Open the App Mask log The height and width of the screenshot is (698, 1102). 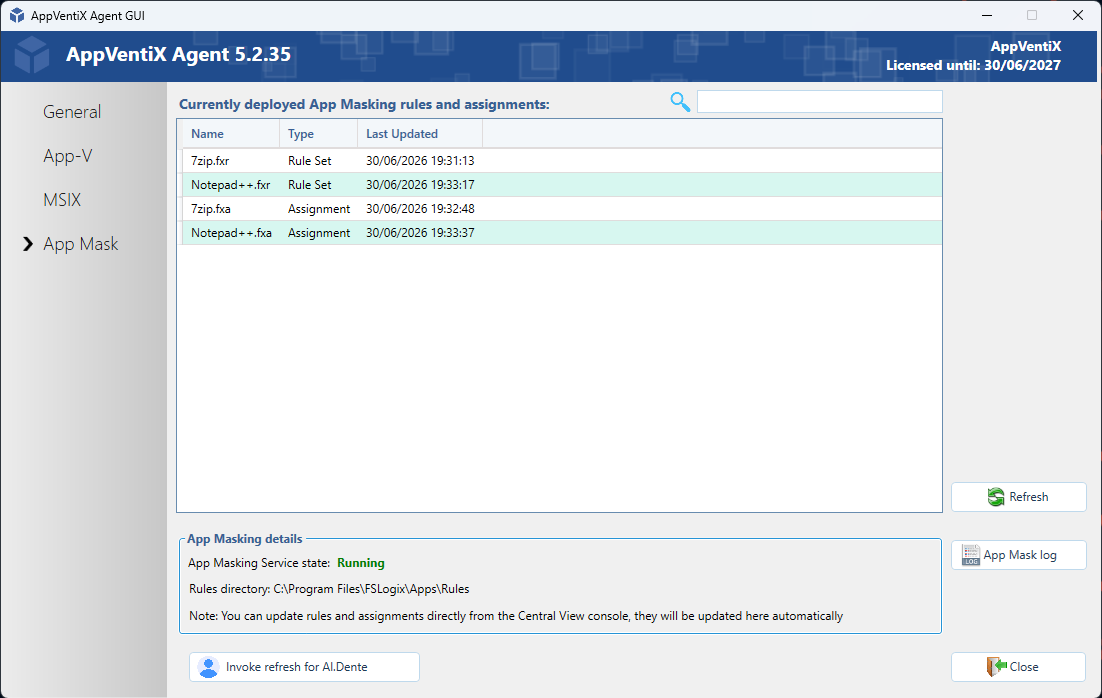(1018, 555)
